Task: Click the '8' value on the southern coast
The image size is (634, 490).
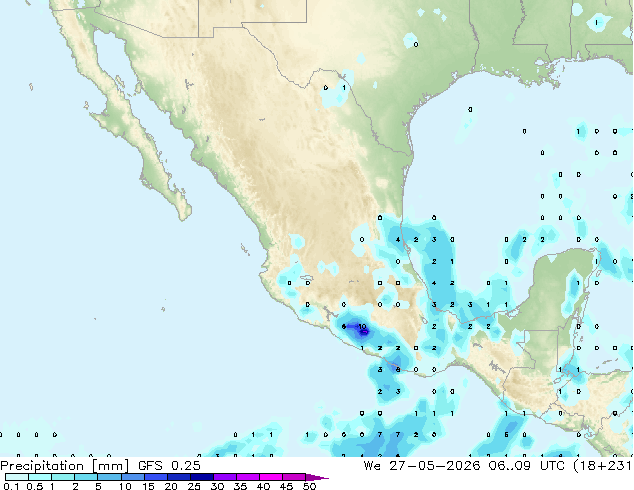Action: pos(398,370)
